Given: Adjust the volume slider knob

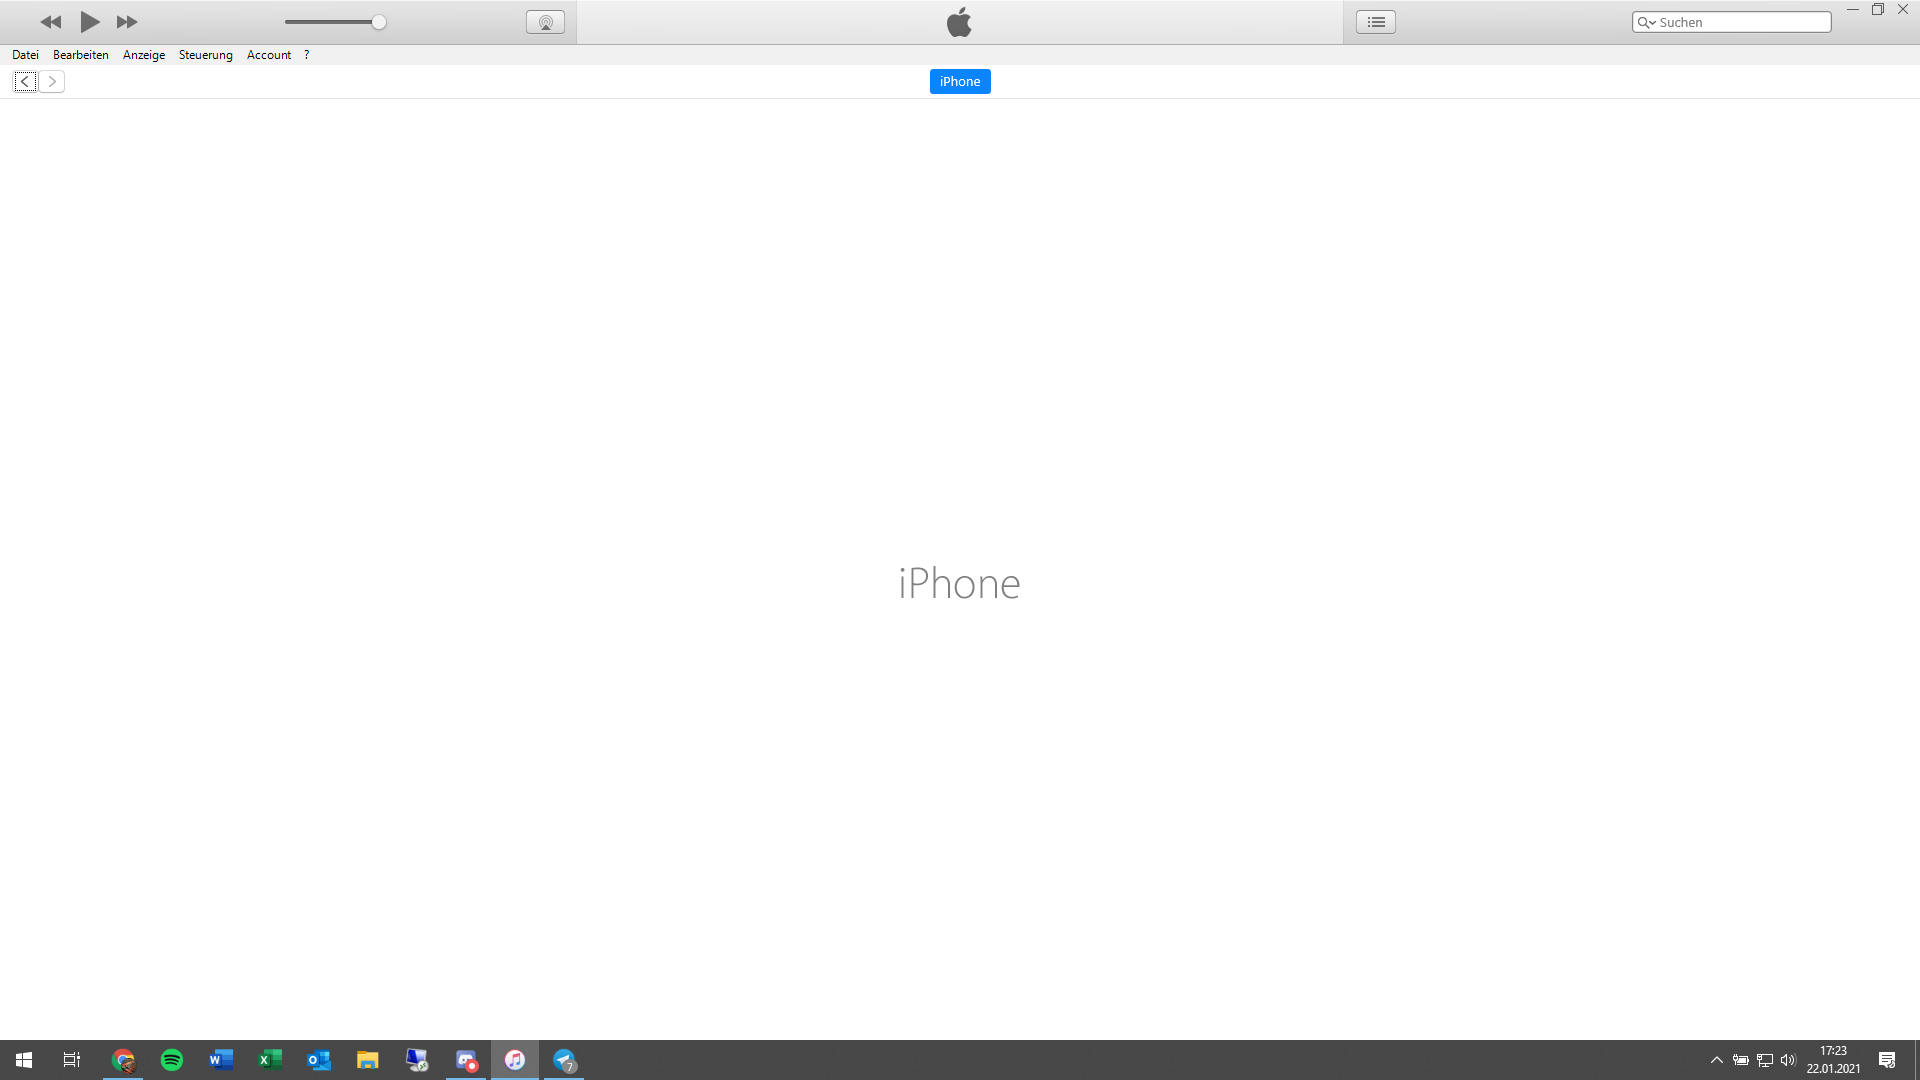Looking at the screenshot, I should 379,22.
